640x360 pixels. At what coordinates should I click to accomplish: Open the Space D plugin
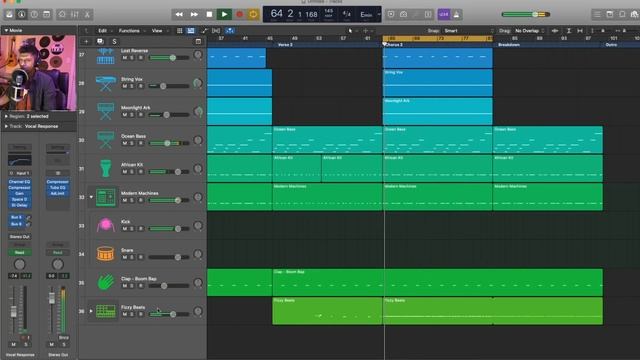click(19, 199)
